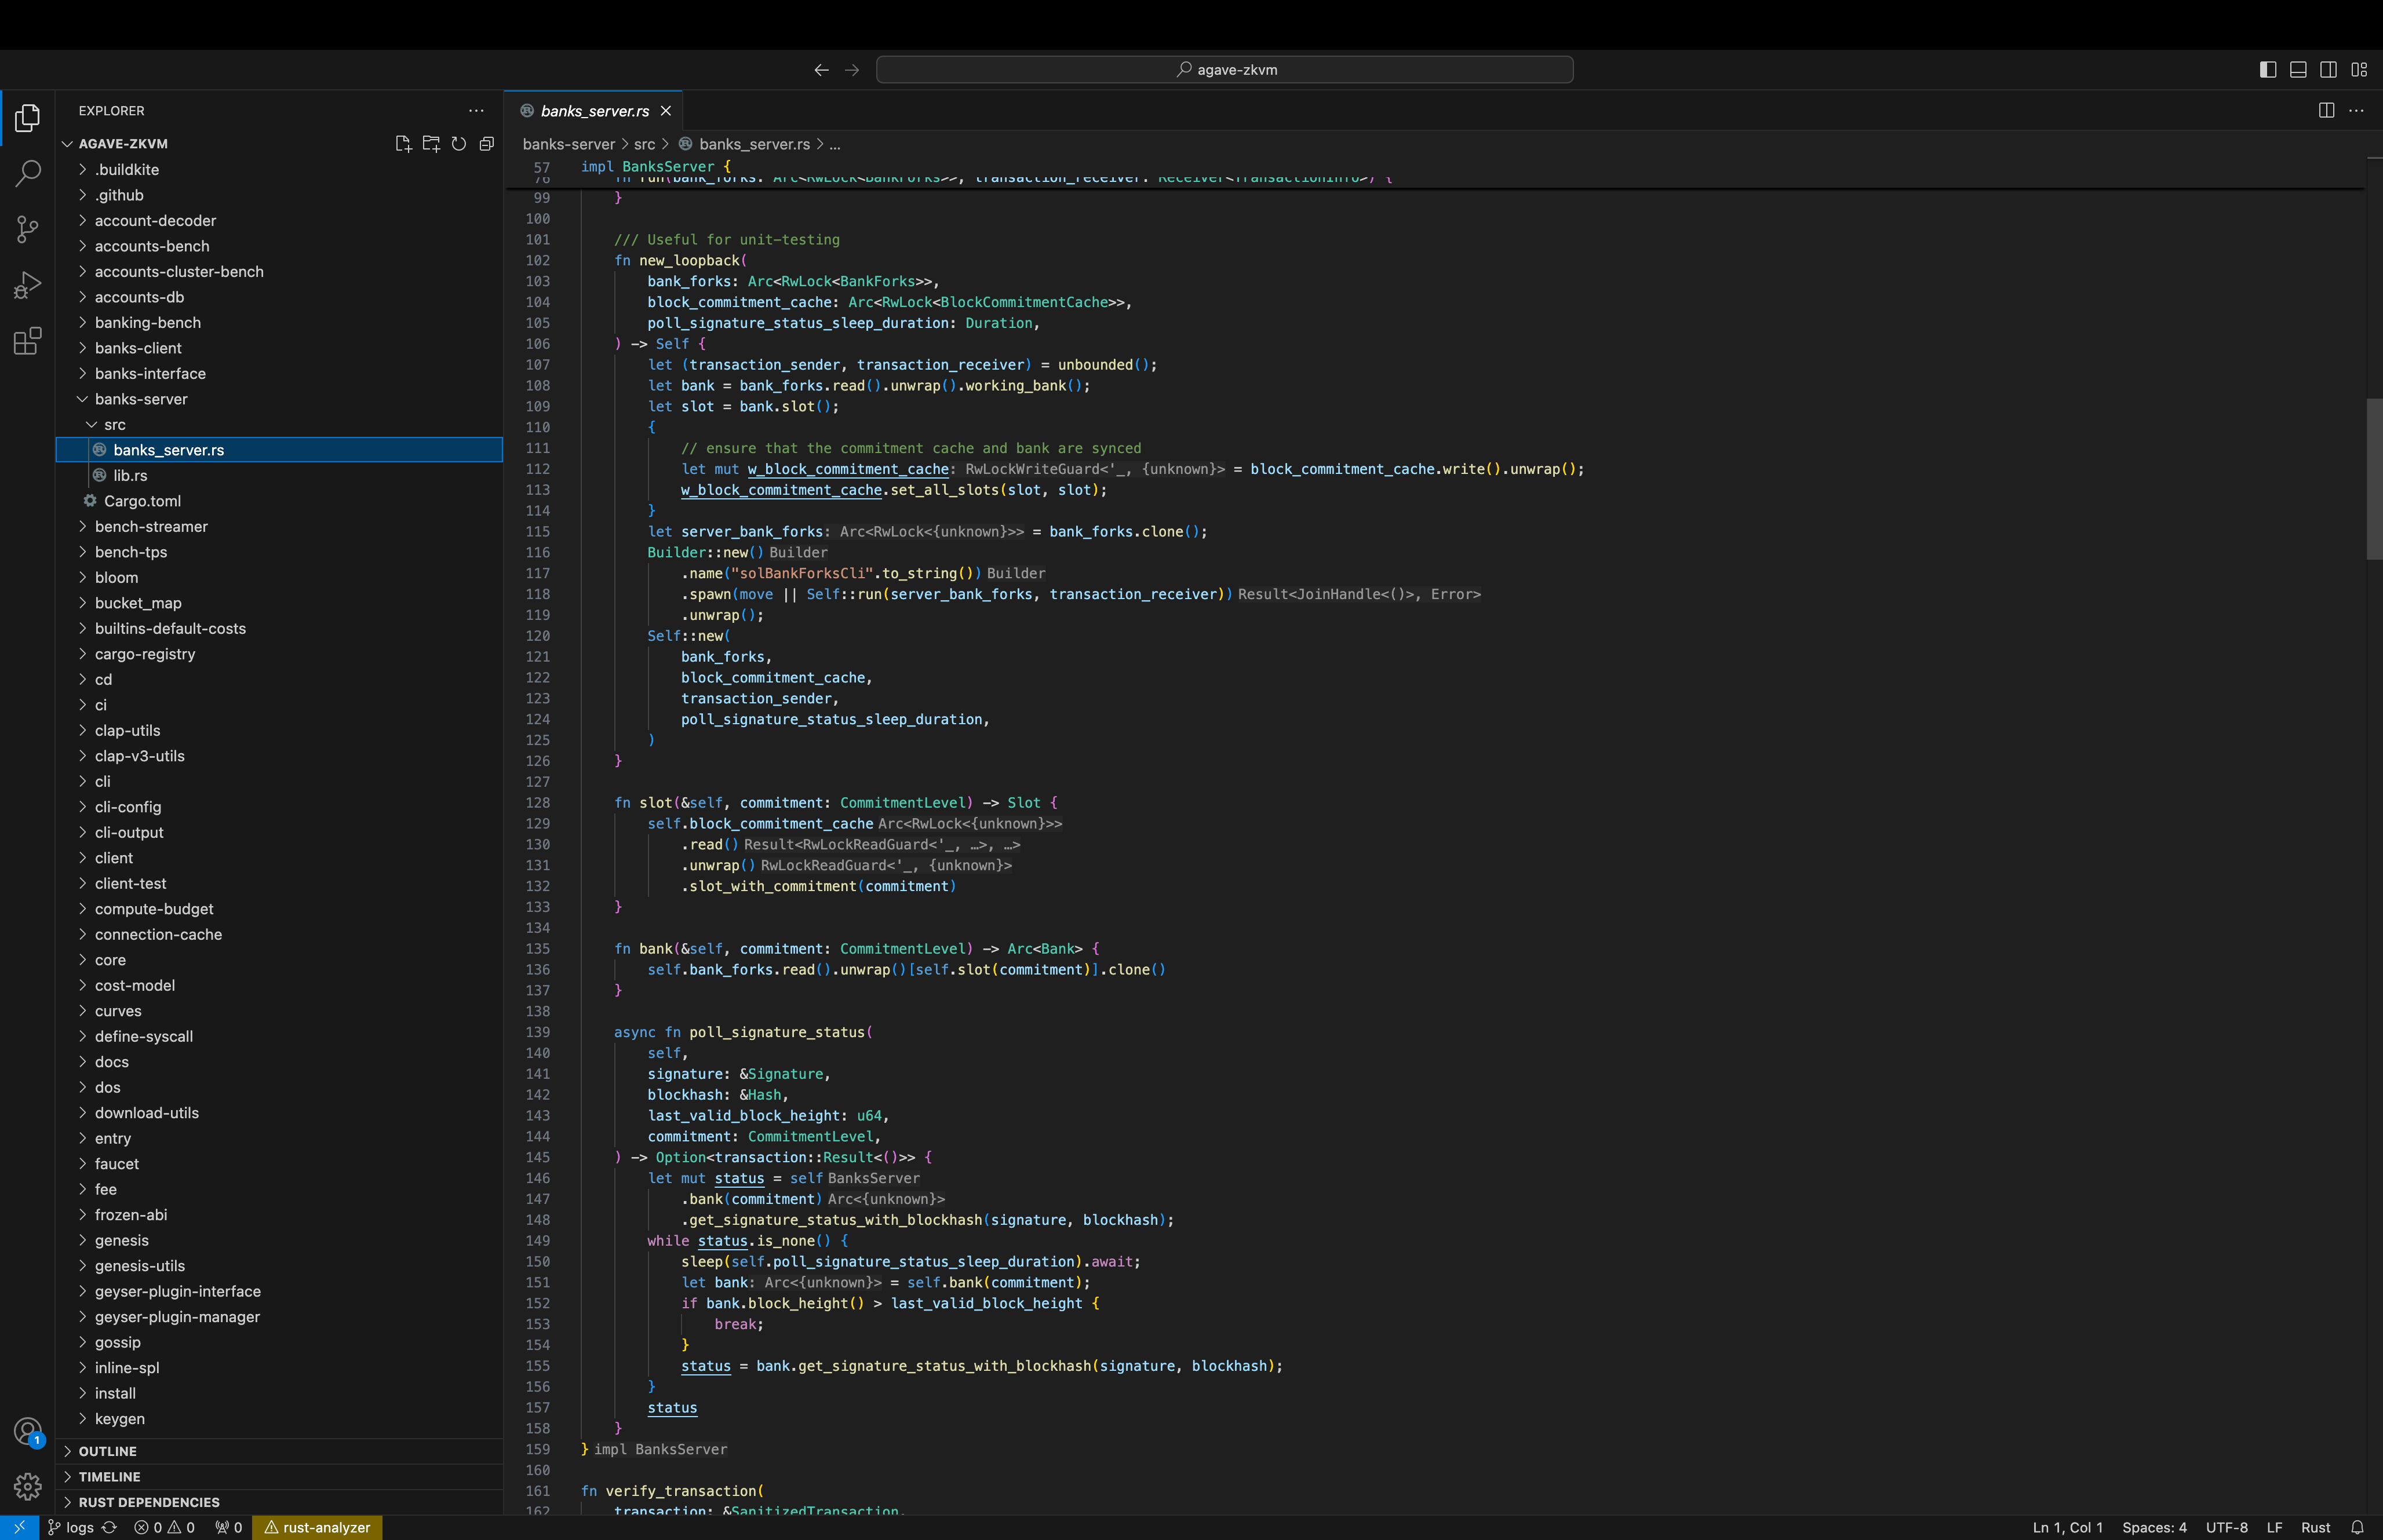Image resolution: width=2383 pixels, height=1540 pixels.
Task: Go forward with the navigation arrow
Action: (x=852, y=70)
